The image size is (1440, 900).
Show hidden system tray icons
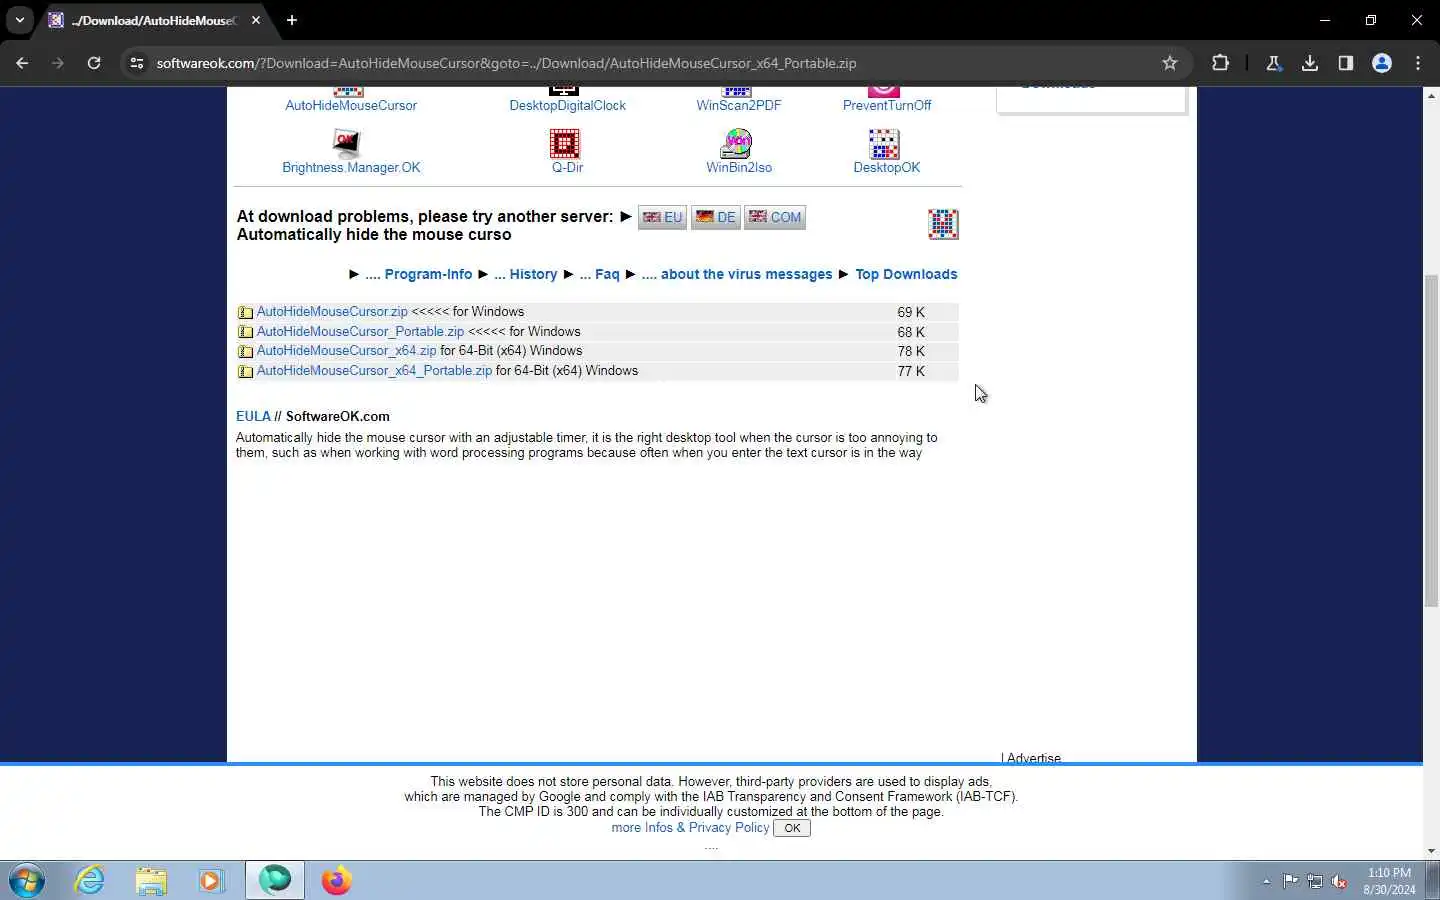click(x=1266, y=881)
